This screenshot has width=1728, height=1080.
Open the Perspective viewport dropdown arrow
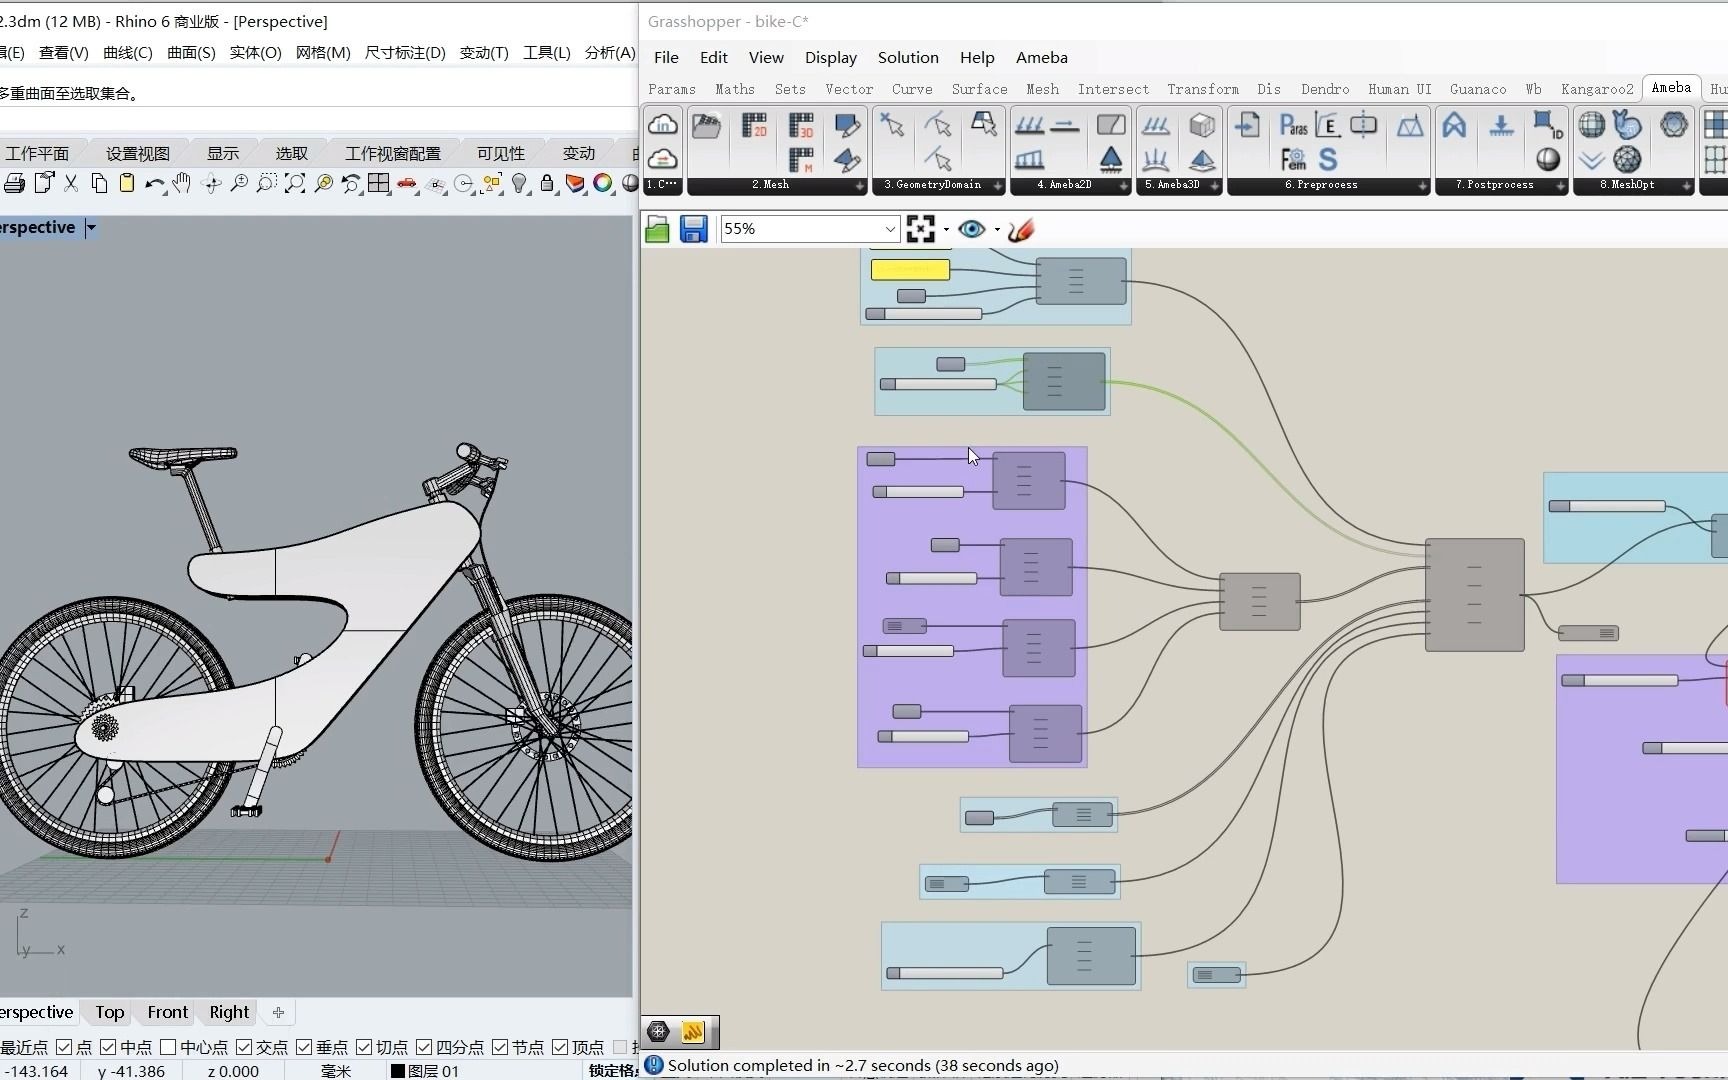pos(91,228)
